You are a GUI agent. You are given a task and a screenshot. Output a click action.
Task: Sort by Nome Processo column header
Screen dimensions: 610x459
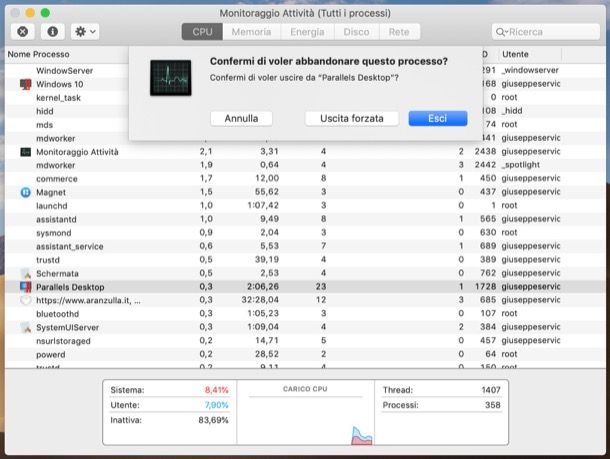click(x=39, y=54)
